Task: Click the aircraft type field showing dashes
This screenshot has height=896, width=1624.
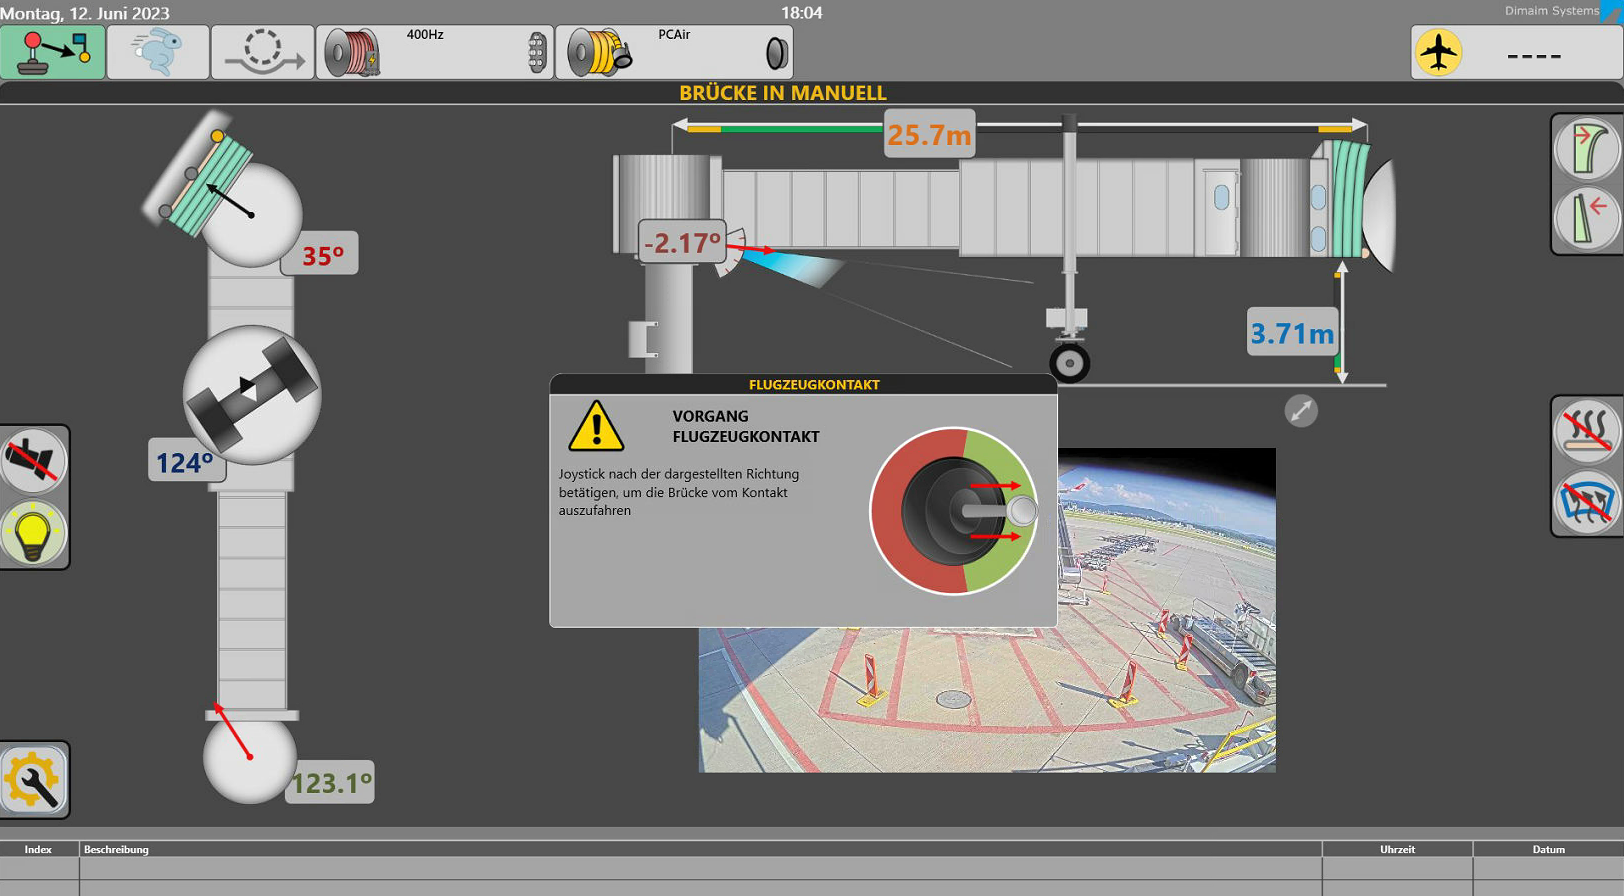Action: (x=1534, y=55)
